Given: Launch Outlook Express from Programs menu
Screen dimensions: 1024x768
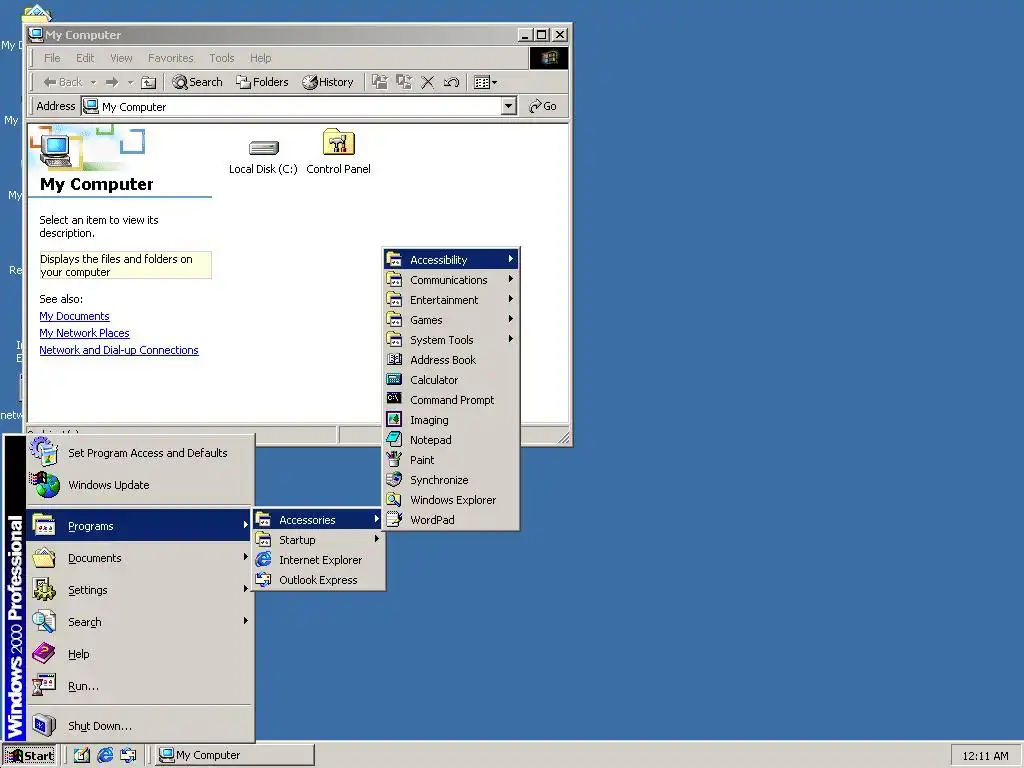Looking at the screenshot, I should pyautogui.click(x=318, y=580).
